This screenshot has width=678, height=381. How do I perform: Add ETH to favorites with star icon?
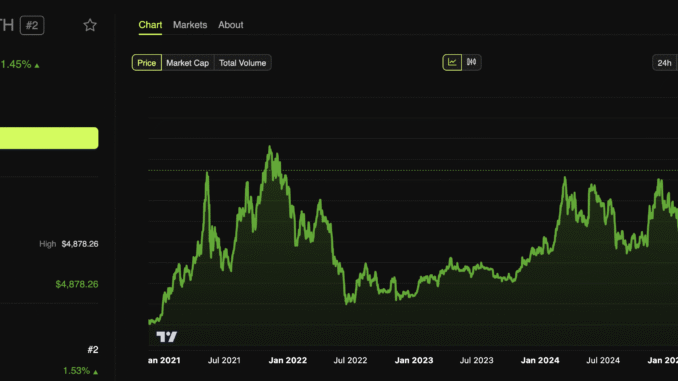pos(90,25)
